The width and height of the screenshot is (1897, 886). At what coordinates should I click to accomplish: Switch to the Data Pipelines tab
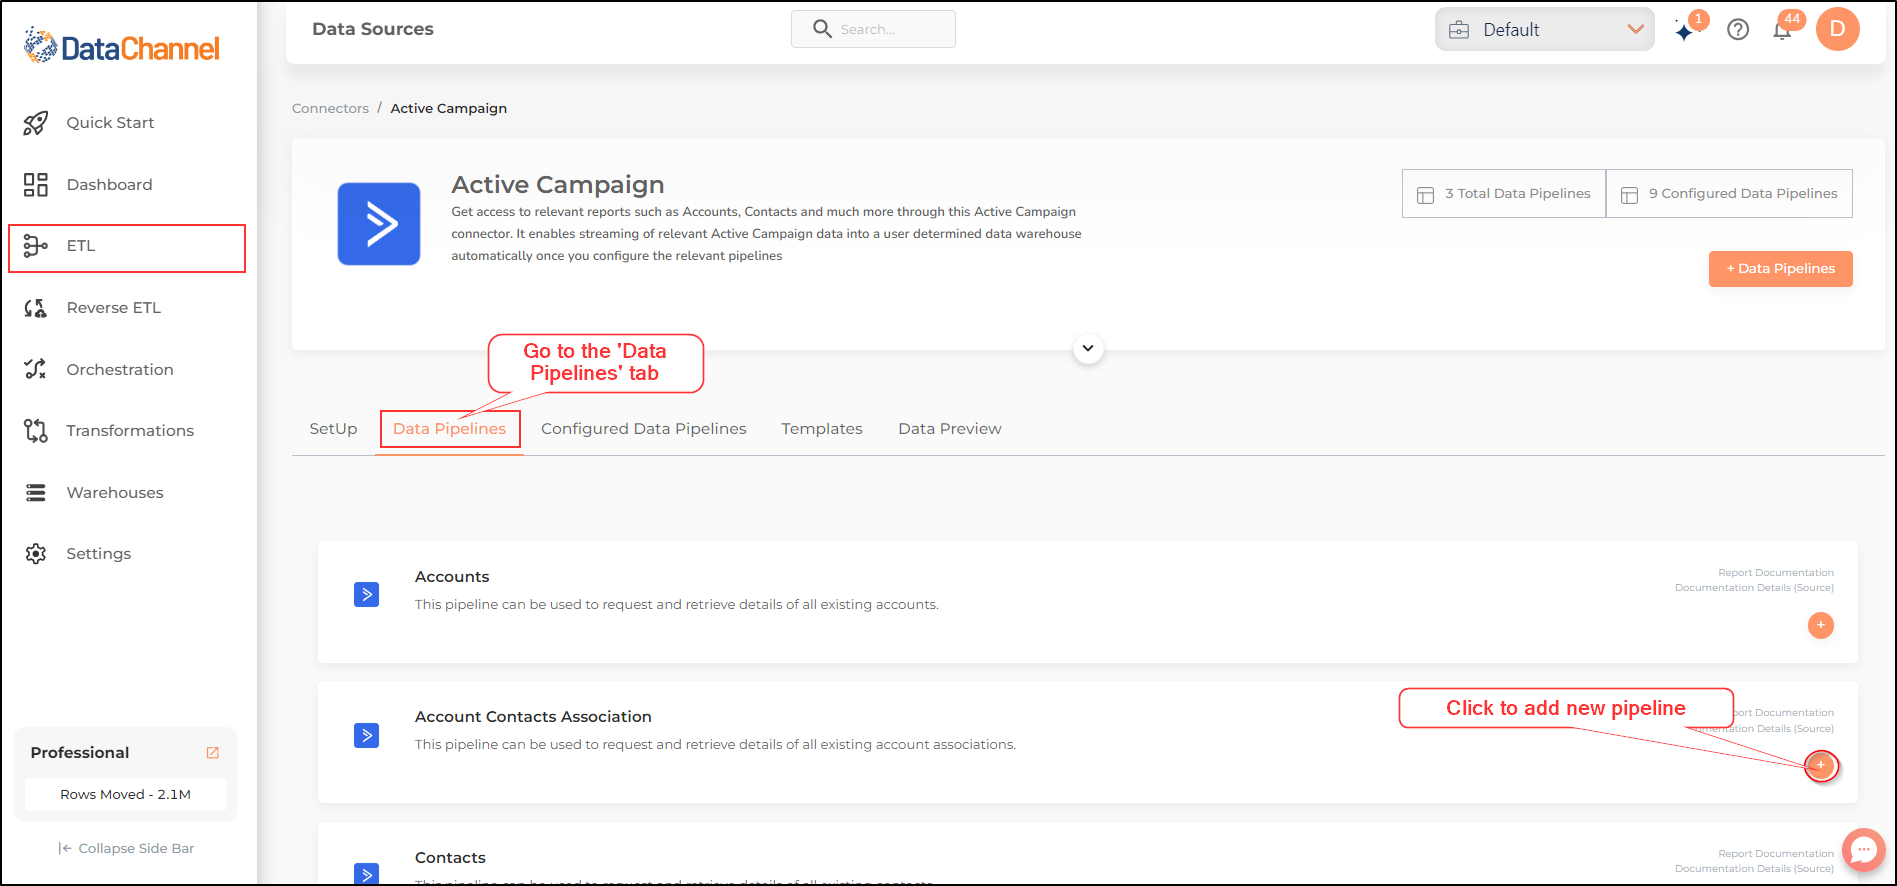(449, 429)
